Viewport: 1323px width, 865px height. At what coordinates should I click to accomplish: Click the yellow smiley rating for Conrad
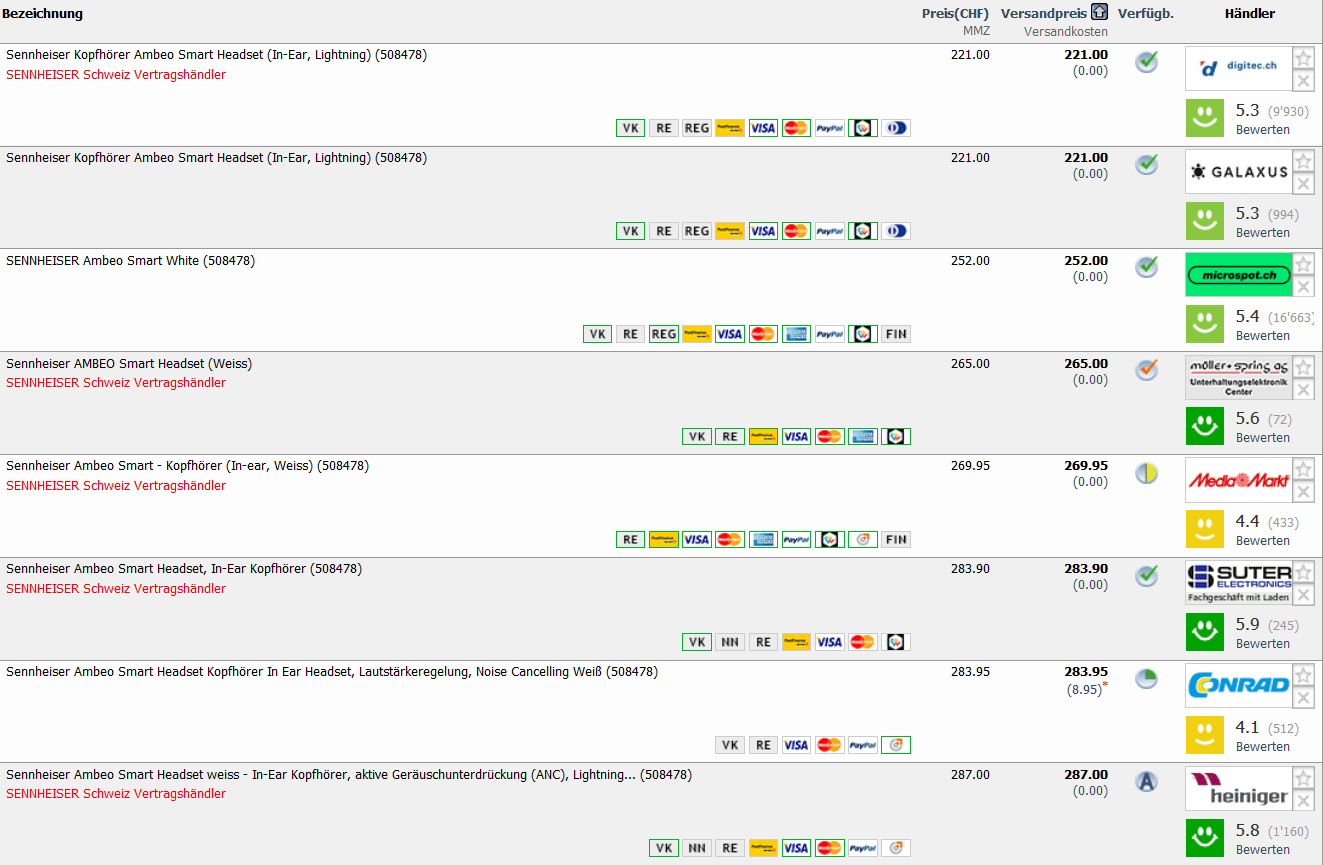tap(1205, 735)
